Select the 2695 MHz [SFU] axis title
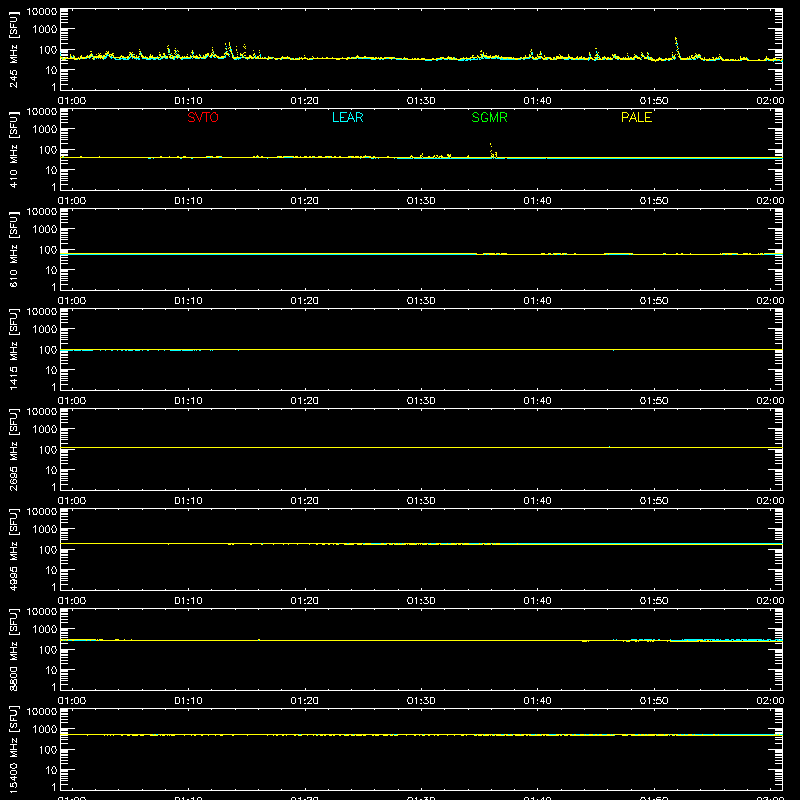Screen dimensions: 800x800 [x=13, y=449]
